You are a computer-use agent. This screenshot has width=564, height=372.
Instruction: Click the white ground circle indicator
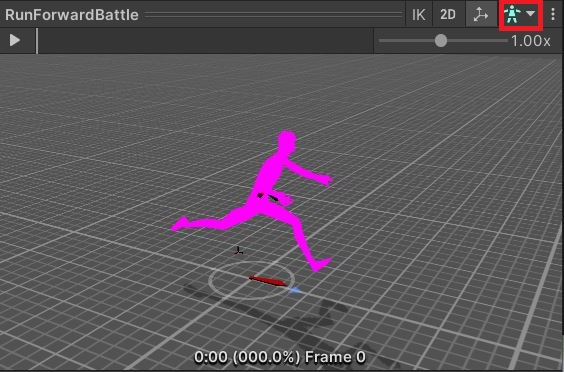[252, 281]
